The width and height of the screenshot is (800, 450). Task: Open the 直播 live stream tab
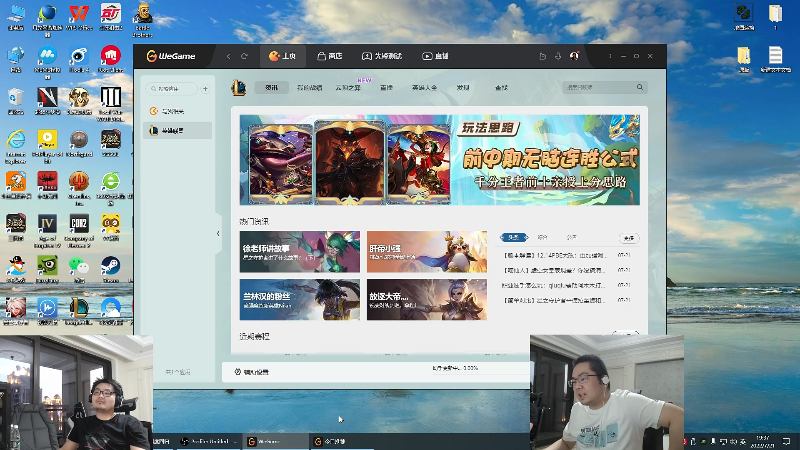point(435,56)
